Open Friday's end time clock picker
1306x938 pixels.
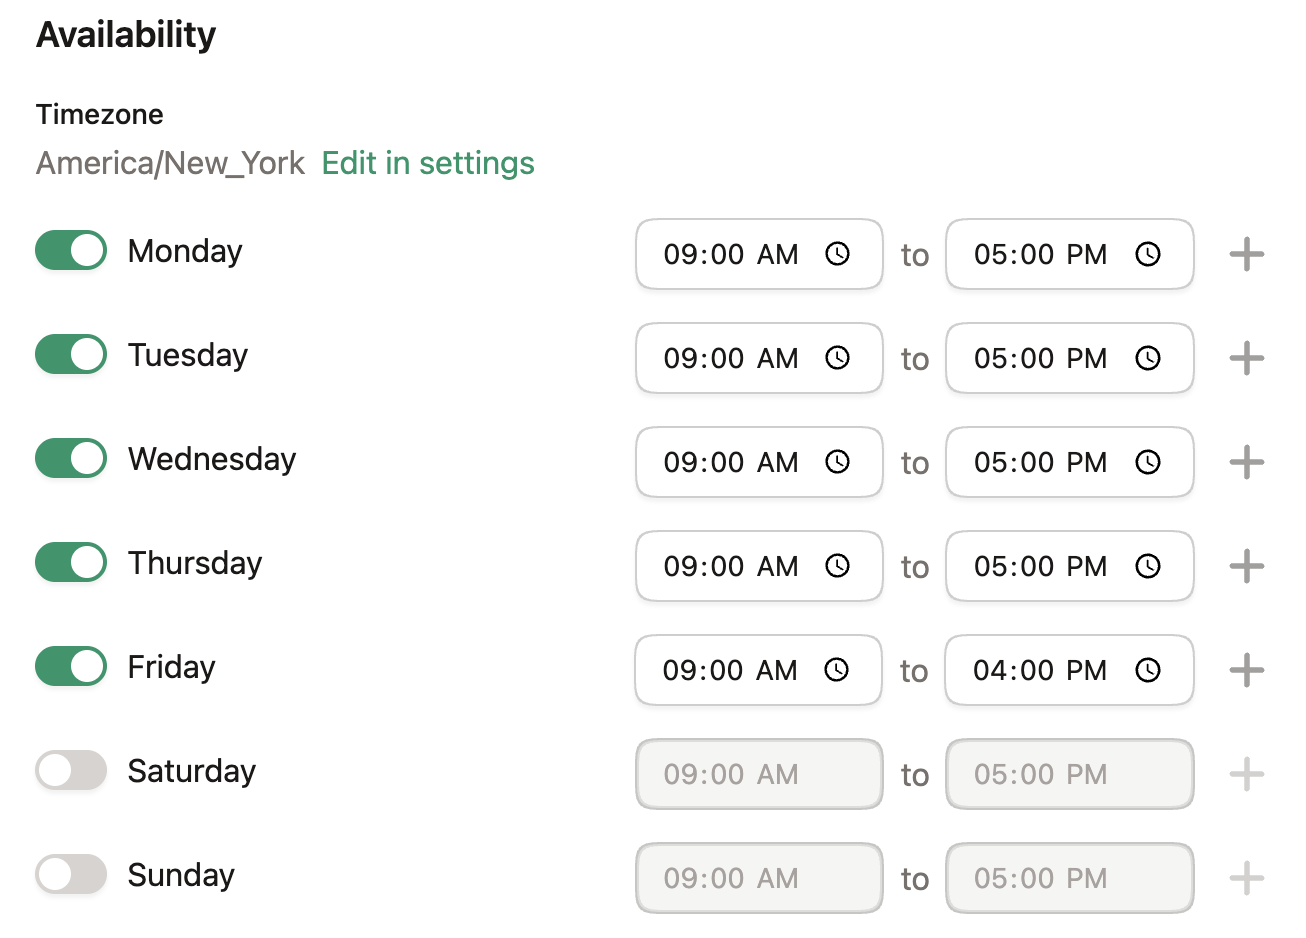coord(1149,670)
